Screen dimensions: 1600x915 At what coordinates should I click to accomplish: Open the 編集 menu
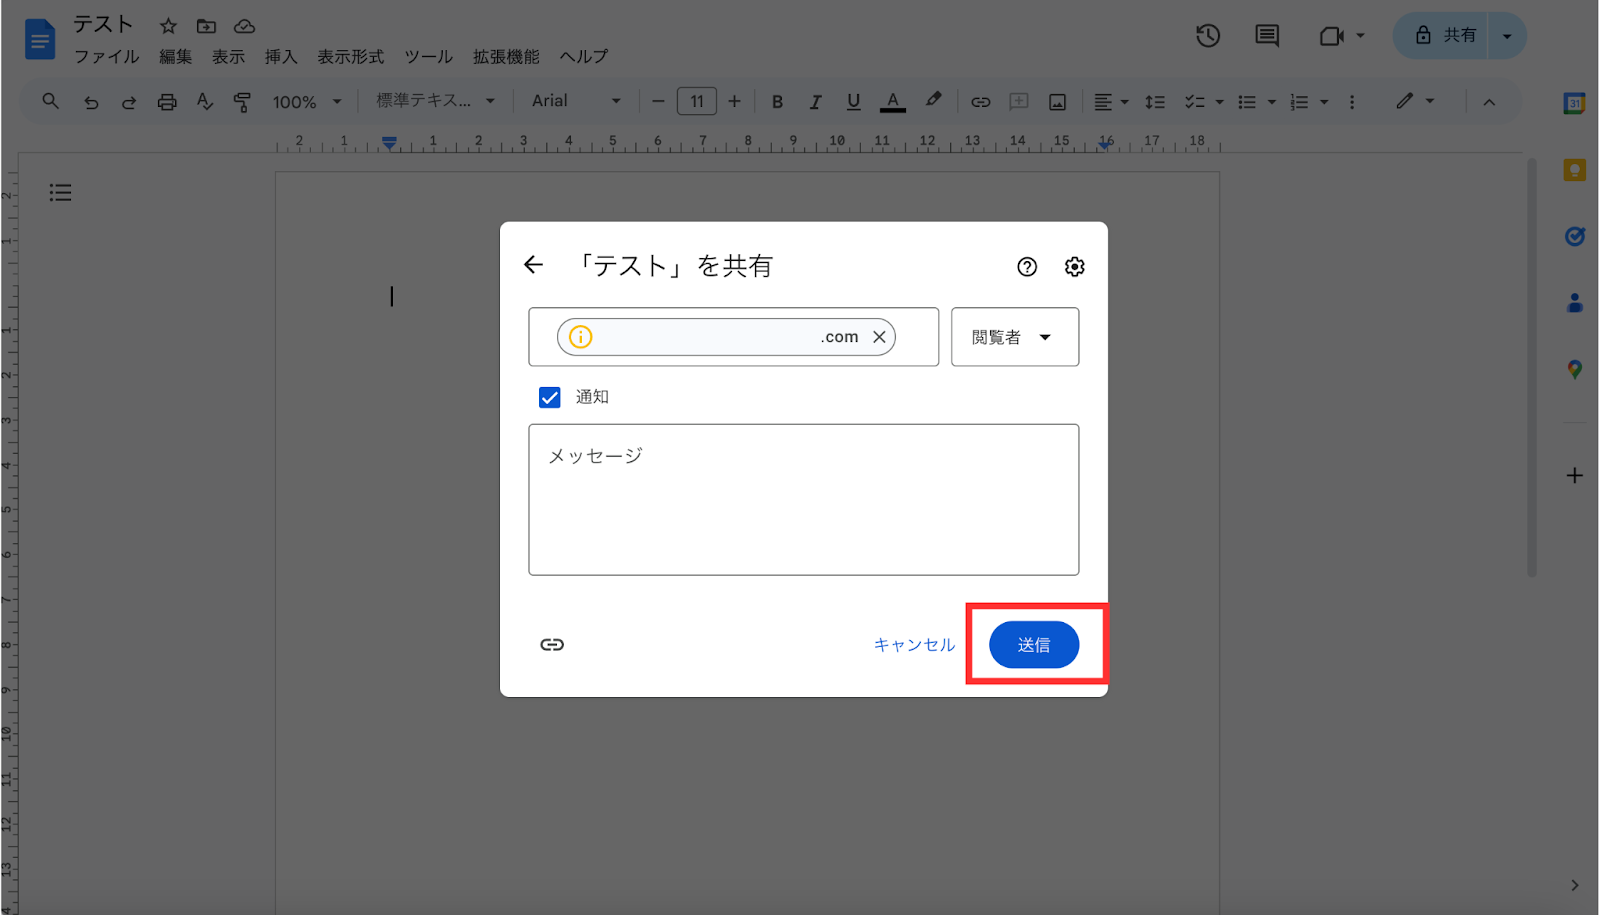176,57
